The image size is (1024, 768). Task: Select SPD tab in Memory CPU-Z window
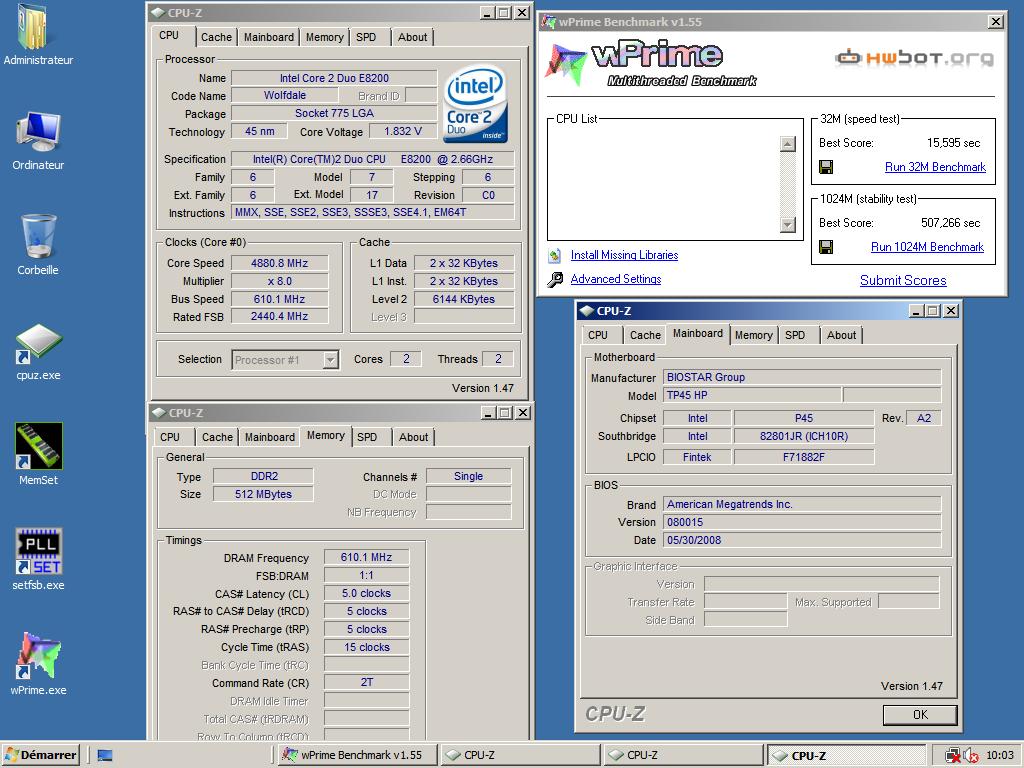pyautogui.click(x=367, y=437)
